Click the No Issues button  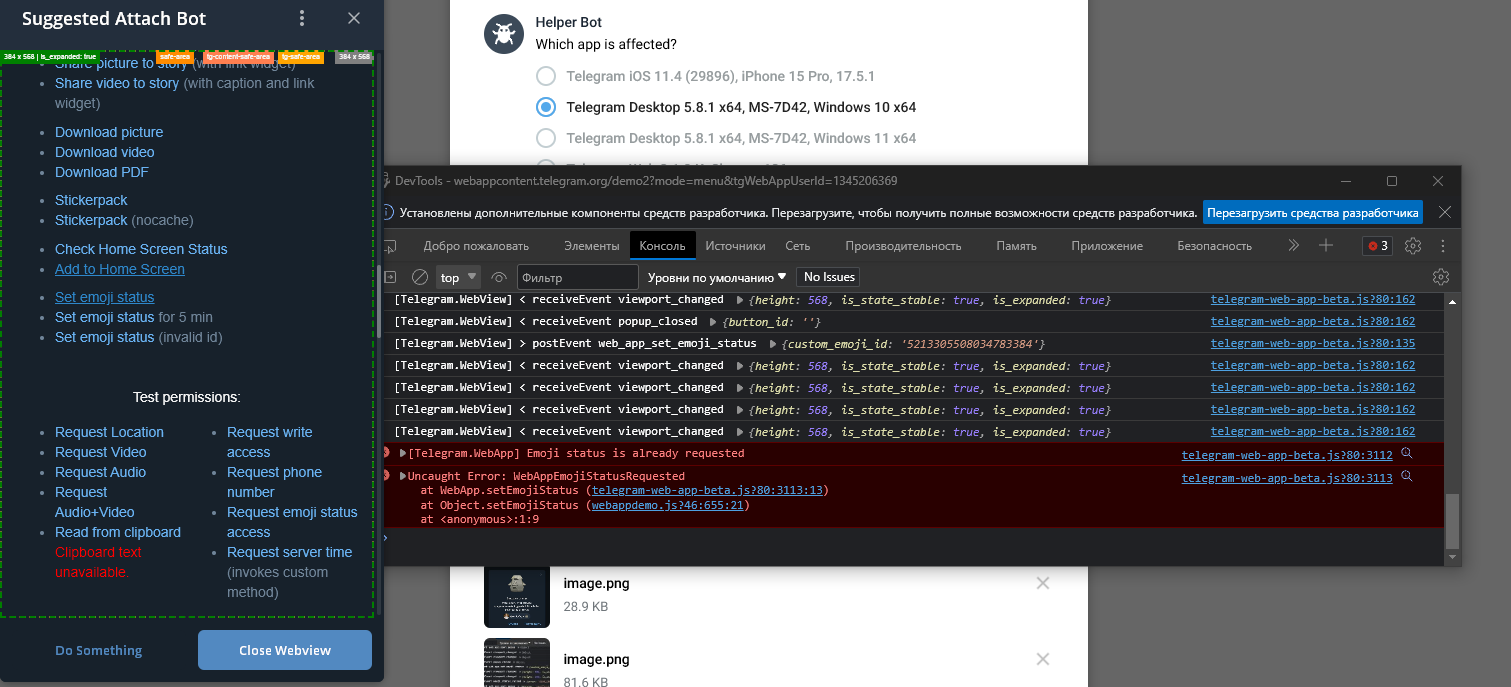click(x=829, y=277)
